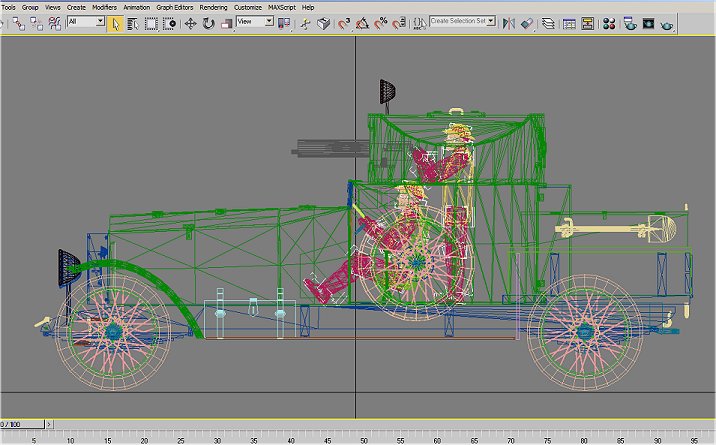This screenshot has height=445, width=716.
Task: Select the machine gun barrel in viewport
Action: tap(331, 148)
